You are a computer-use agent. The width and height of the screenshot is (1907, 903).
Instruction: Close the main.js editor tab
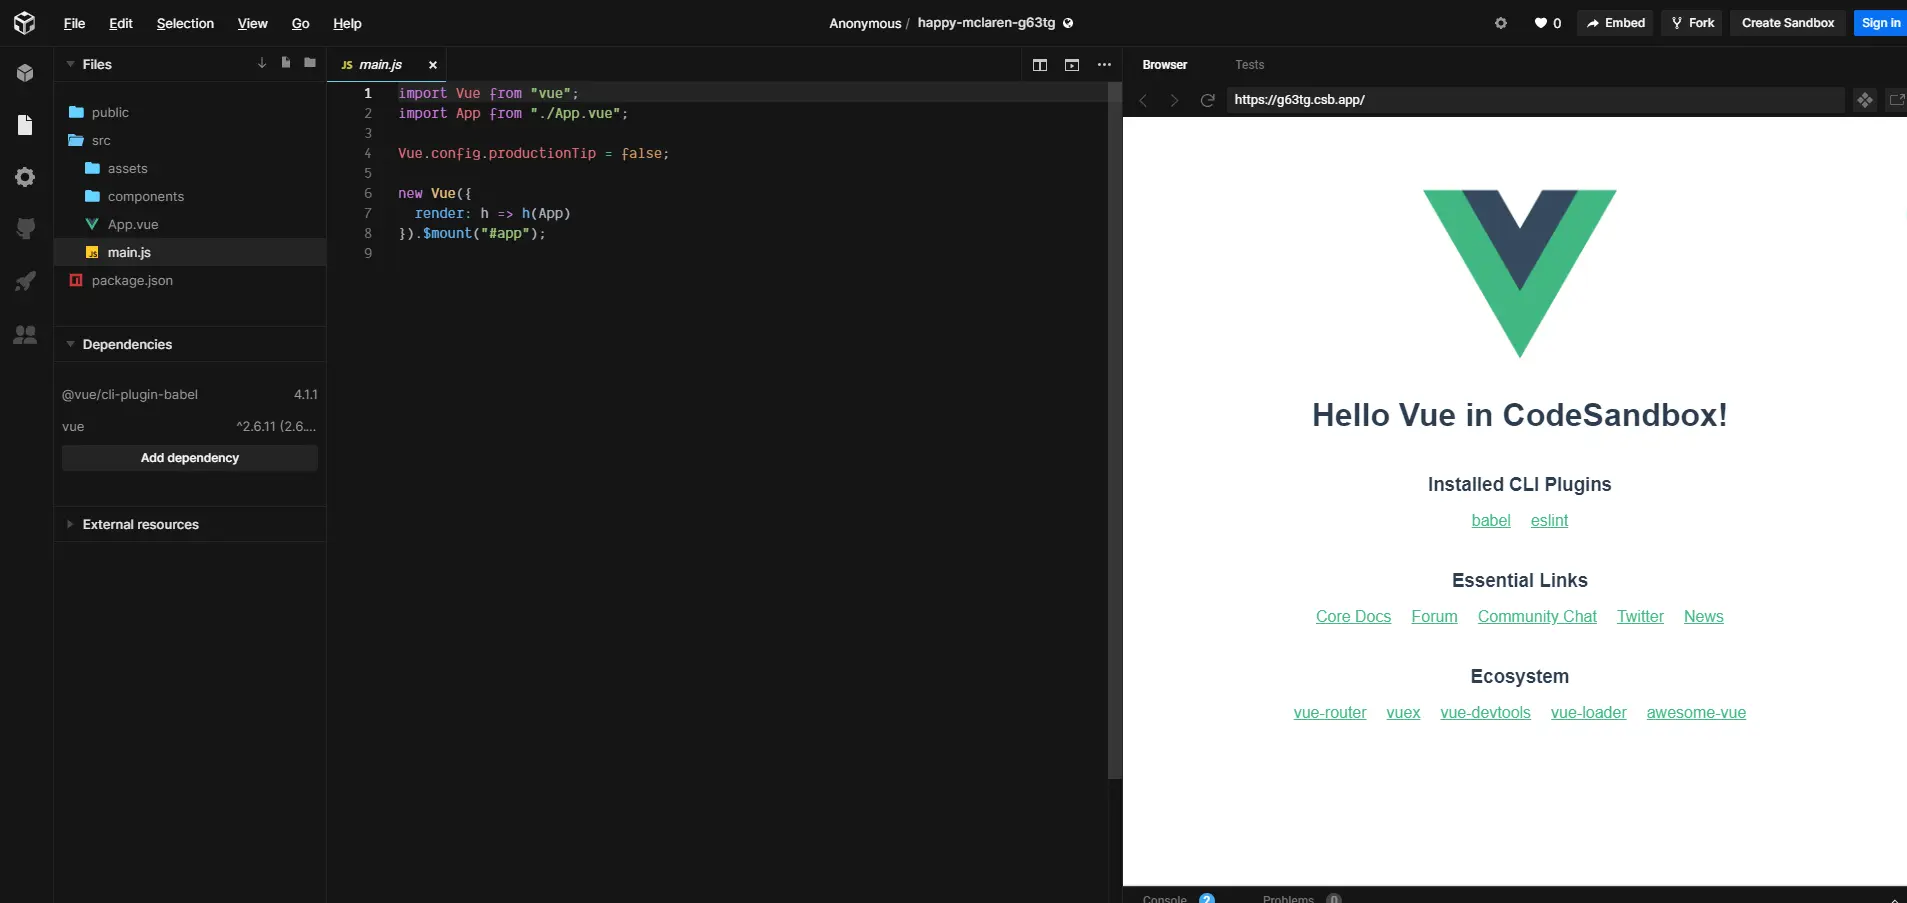click(x=433, y=65)
